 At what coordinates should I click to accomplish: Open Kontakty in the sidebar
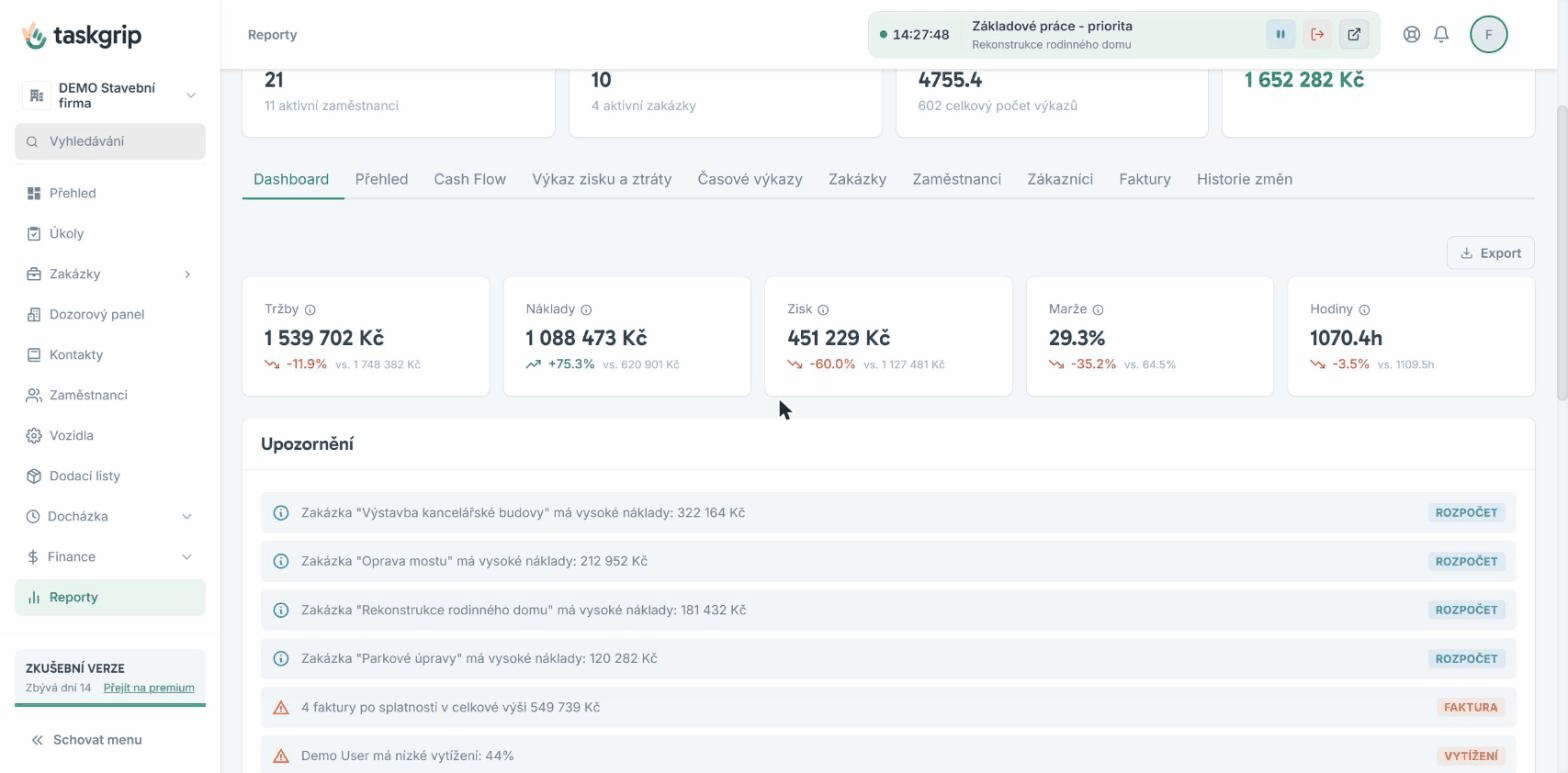(110, 355)
